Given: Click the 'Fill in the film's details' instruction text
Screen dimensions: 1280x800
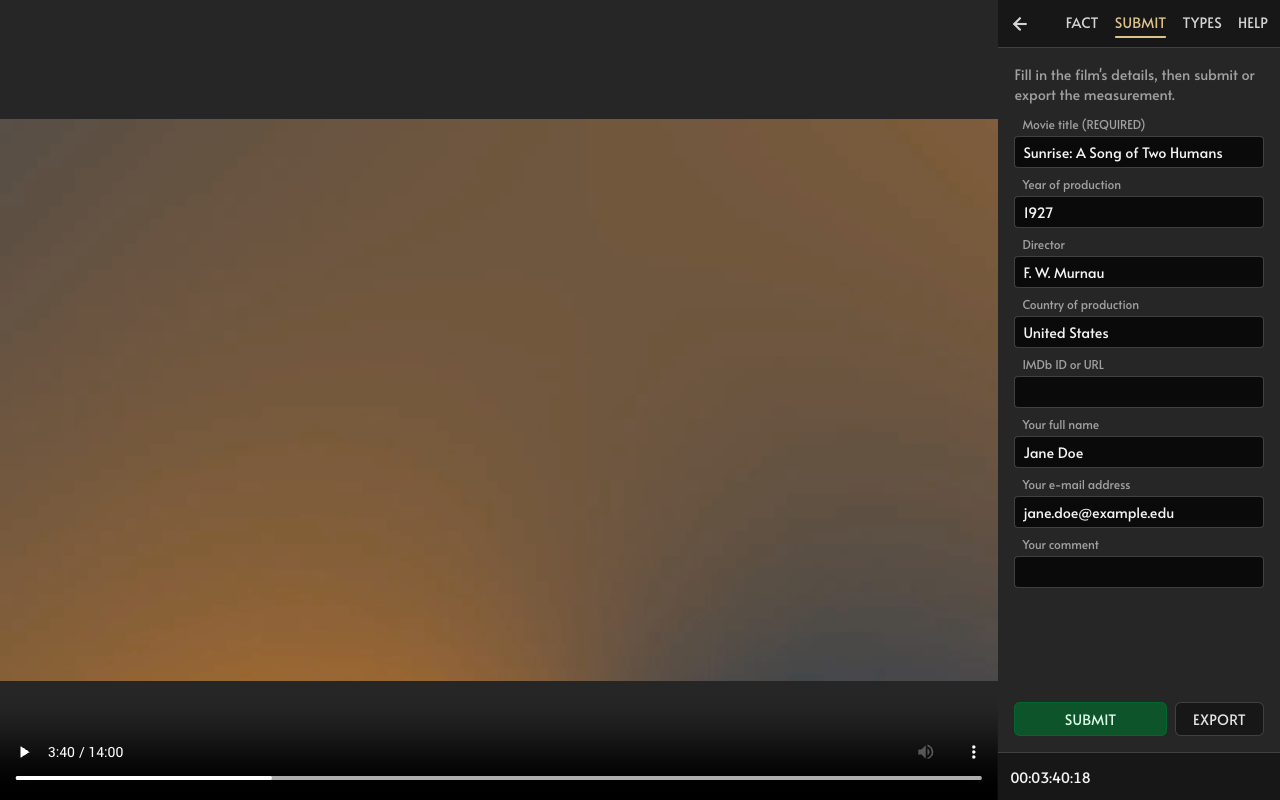Looking at the screenshot, I should (1134, 85).
